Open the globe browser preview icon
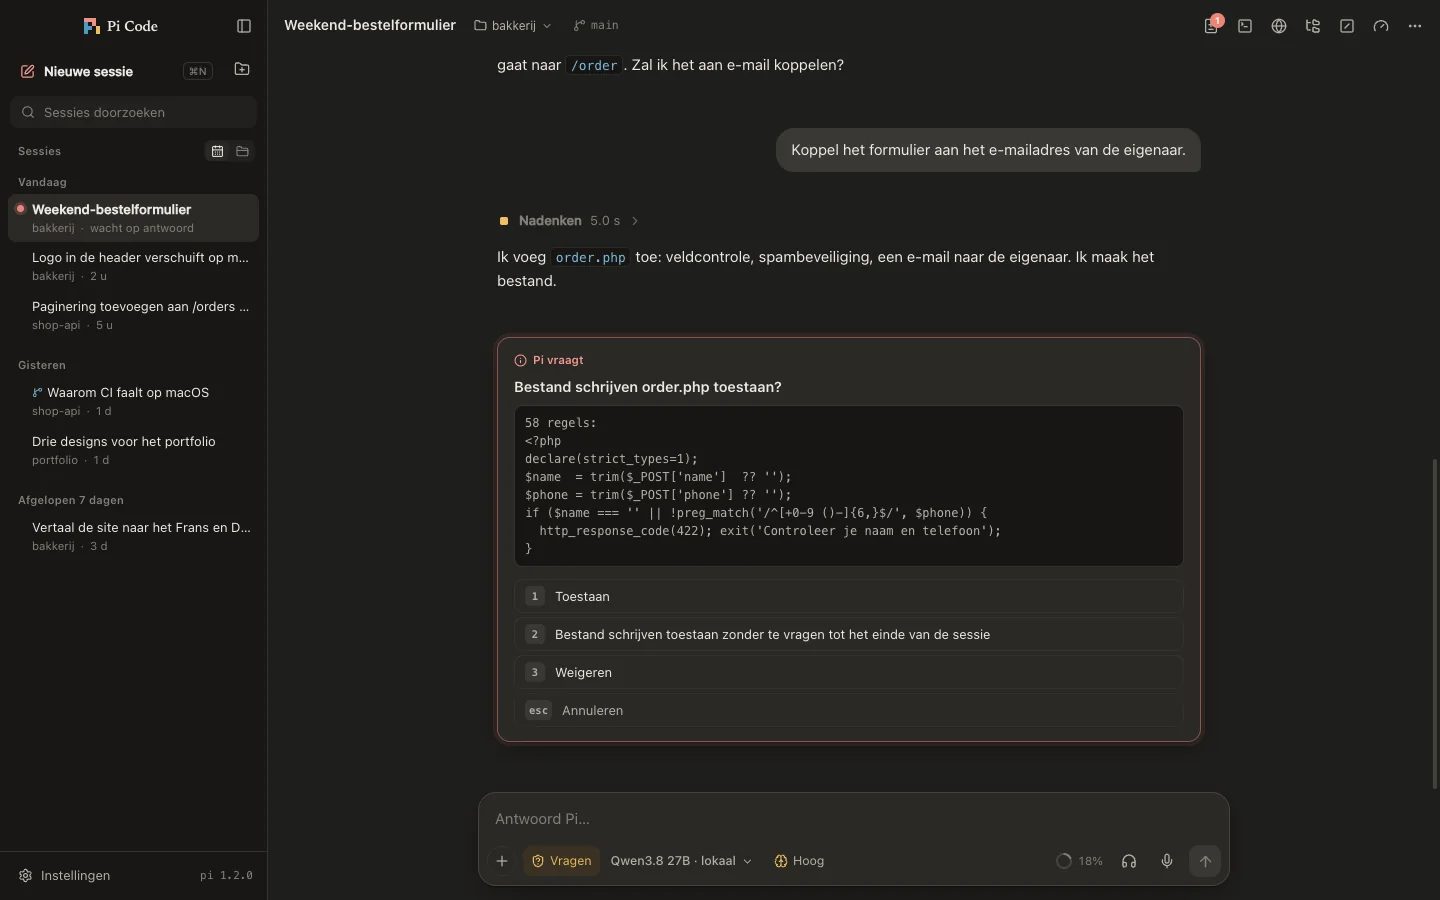The height and width of the screenshot is (900, 1440). 1279,26
